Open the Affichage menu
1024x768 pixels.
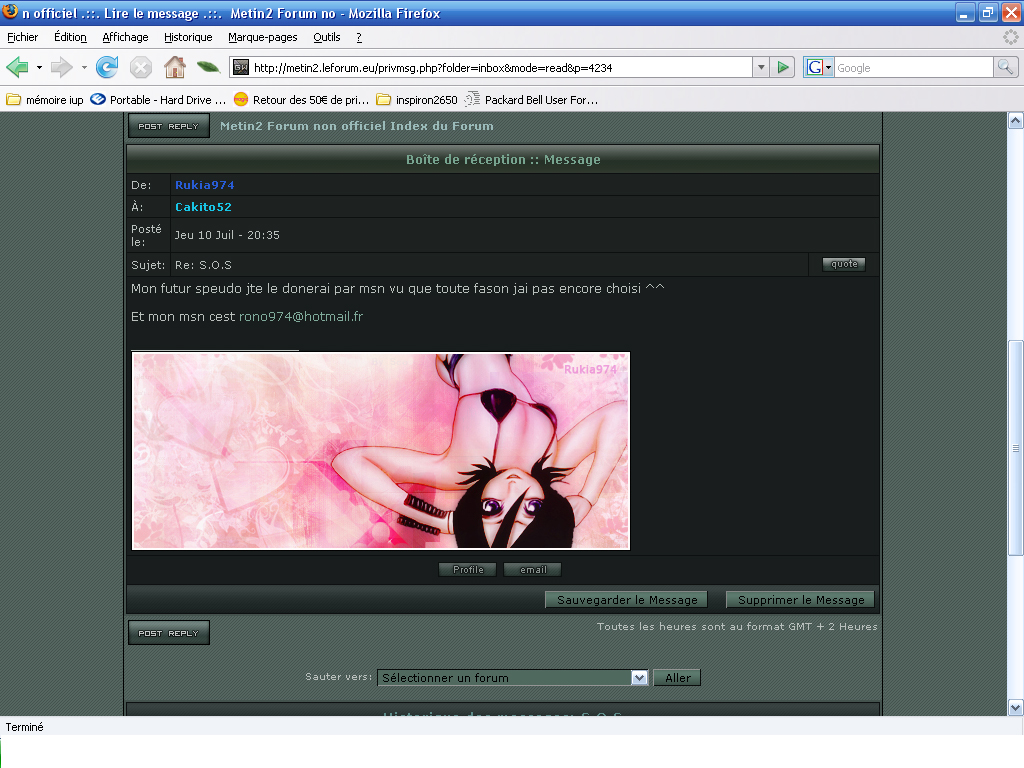(125, 37)
